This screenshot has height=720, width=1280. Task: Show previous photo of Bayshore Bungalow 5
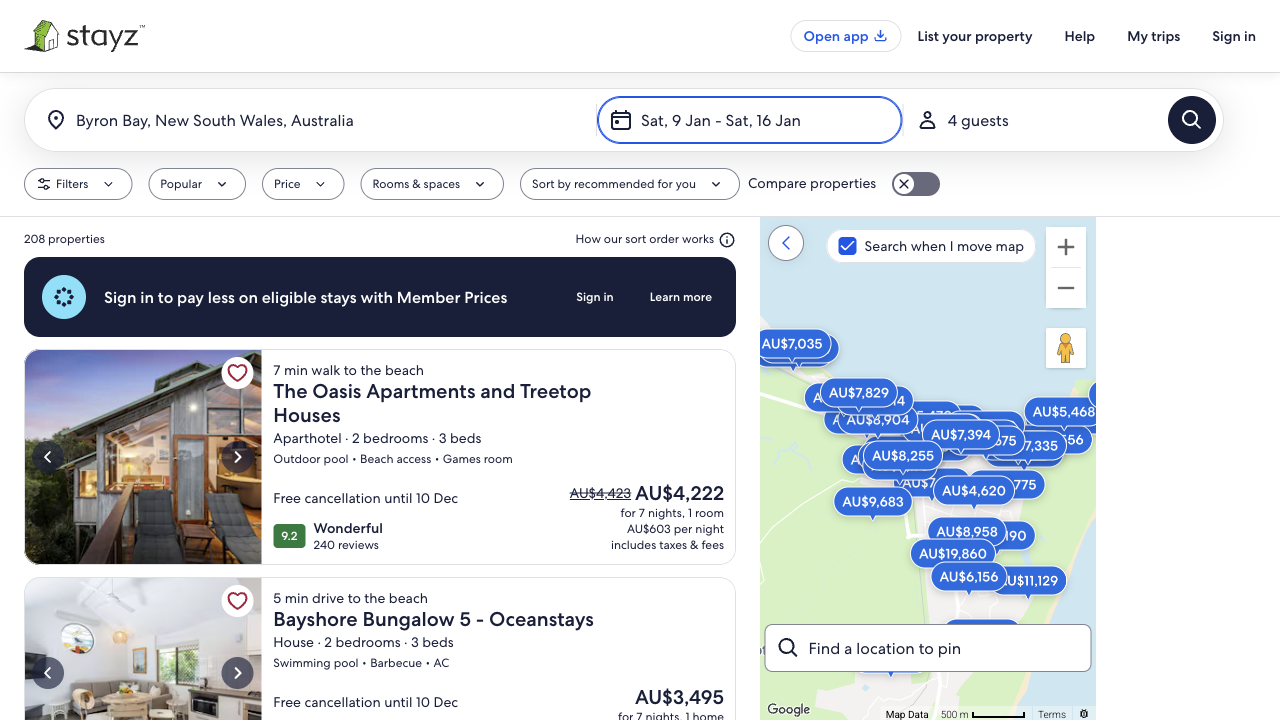coord(48,673)
